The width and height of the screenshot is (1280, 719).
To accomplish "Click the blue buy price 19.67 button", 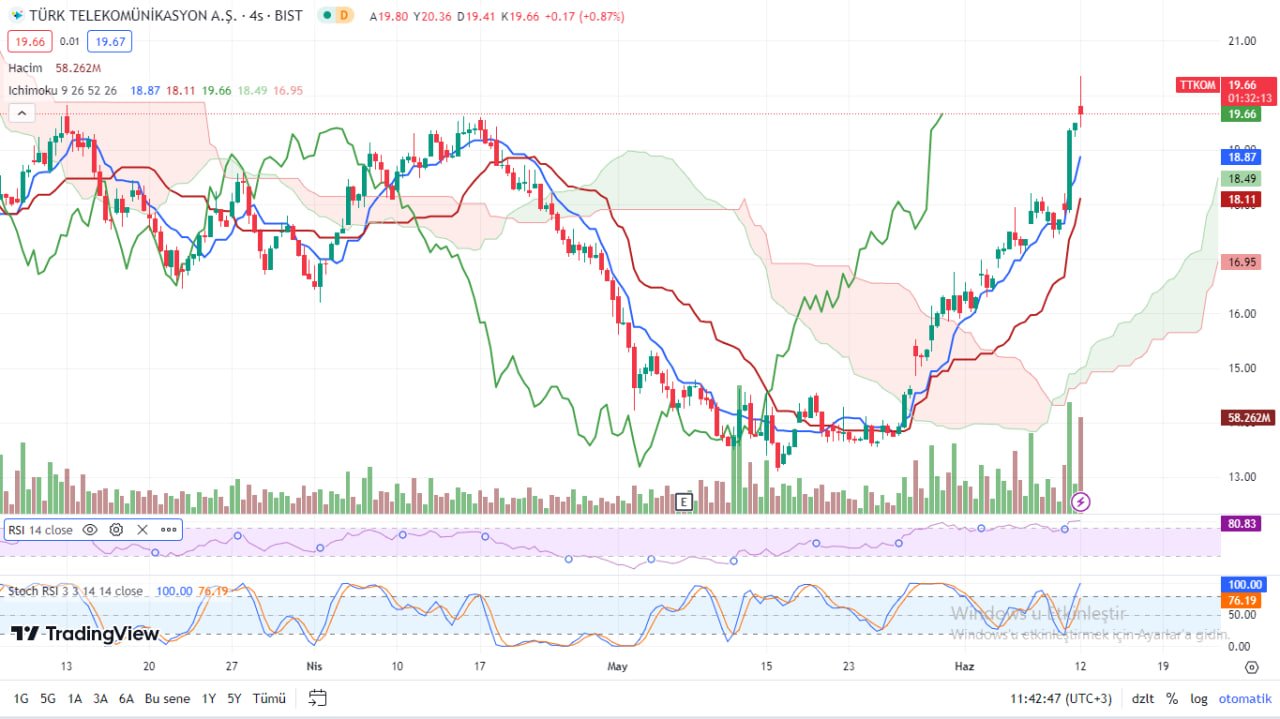I will pos(108,42).
